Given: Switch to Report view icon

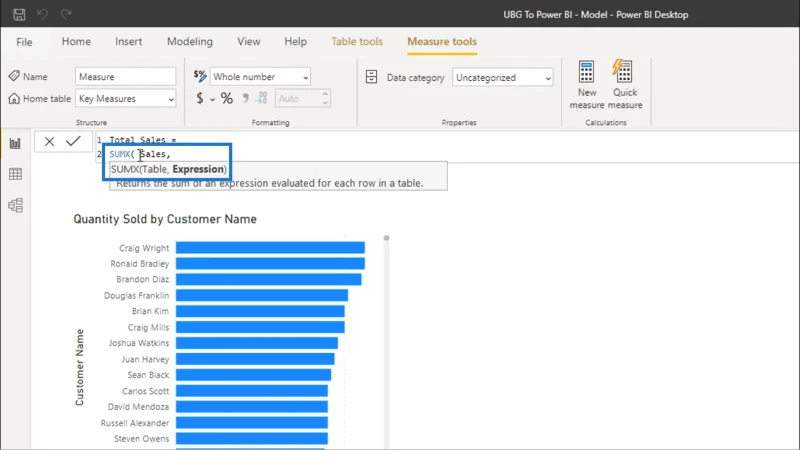Looking at the screenshot, I should tap(15, 143).
